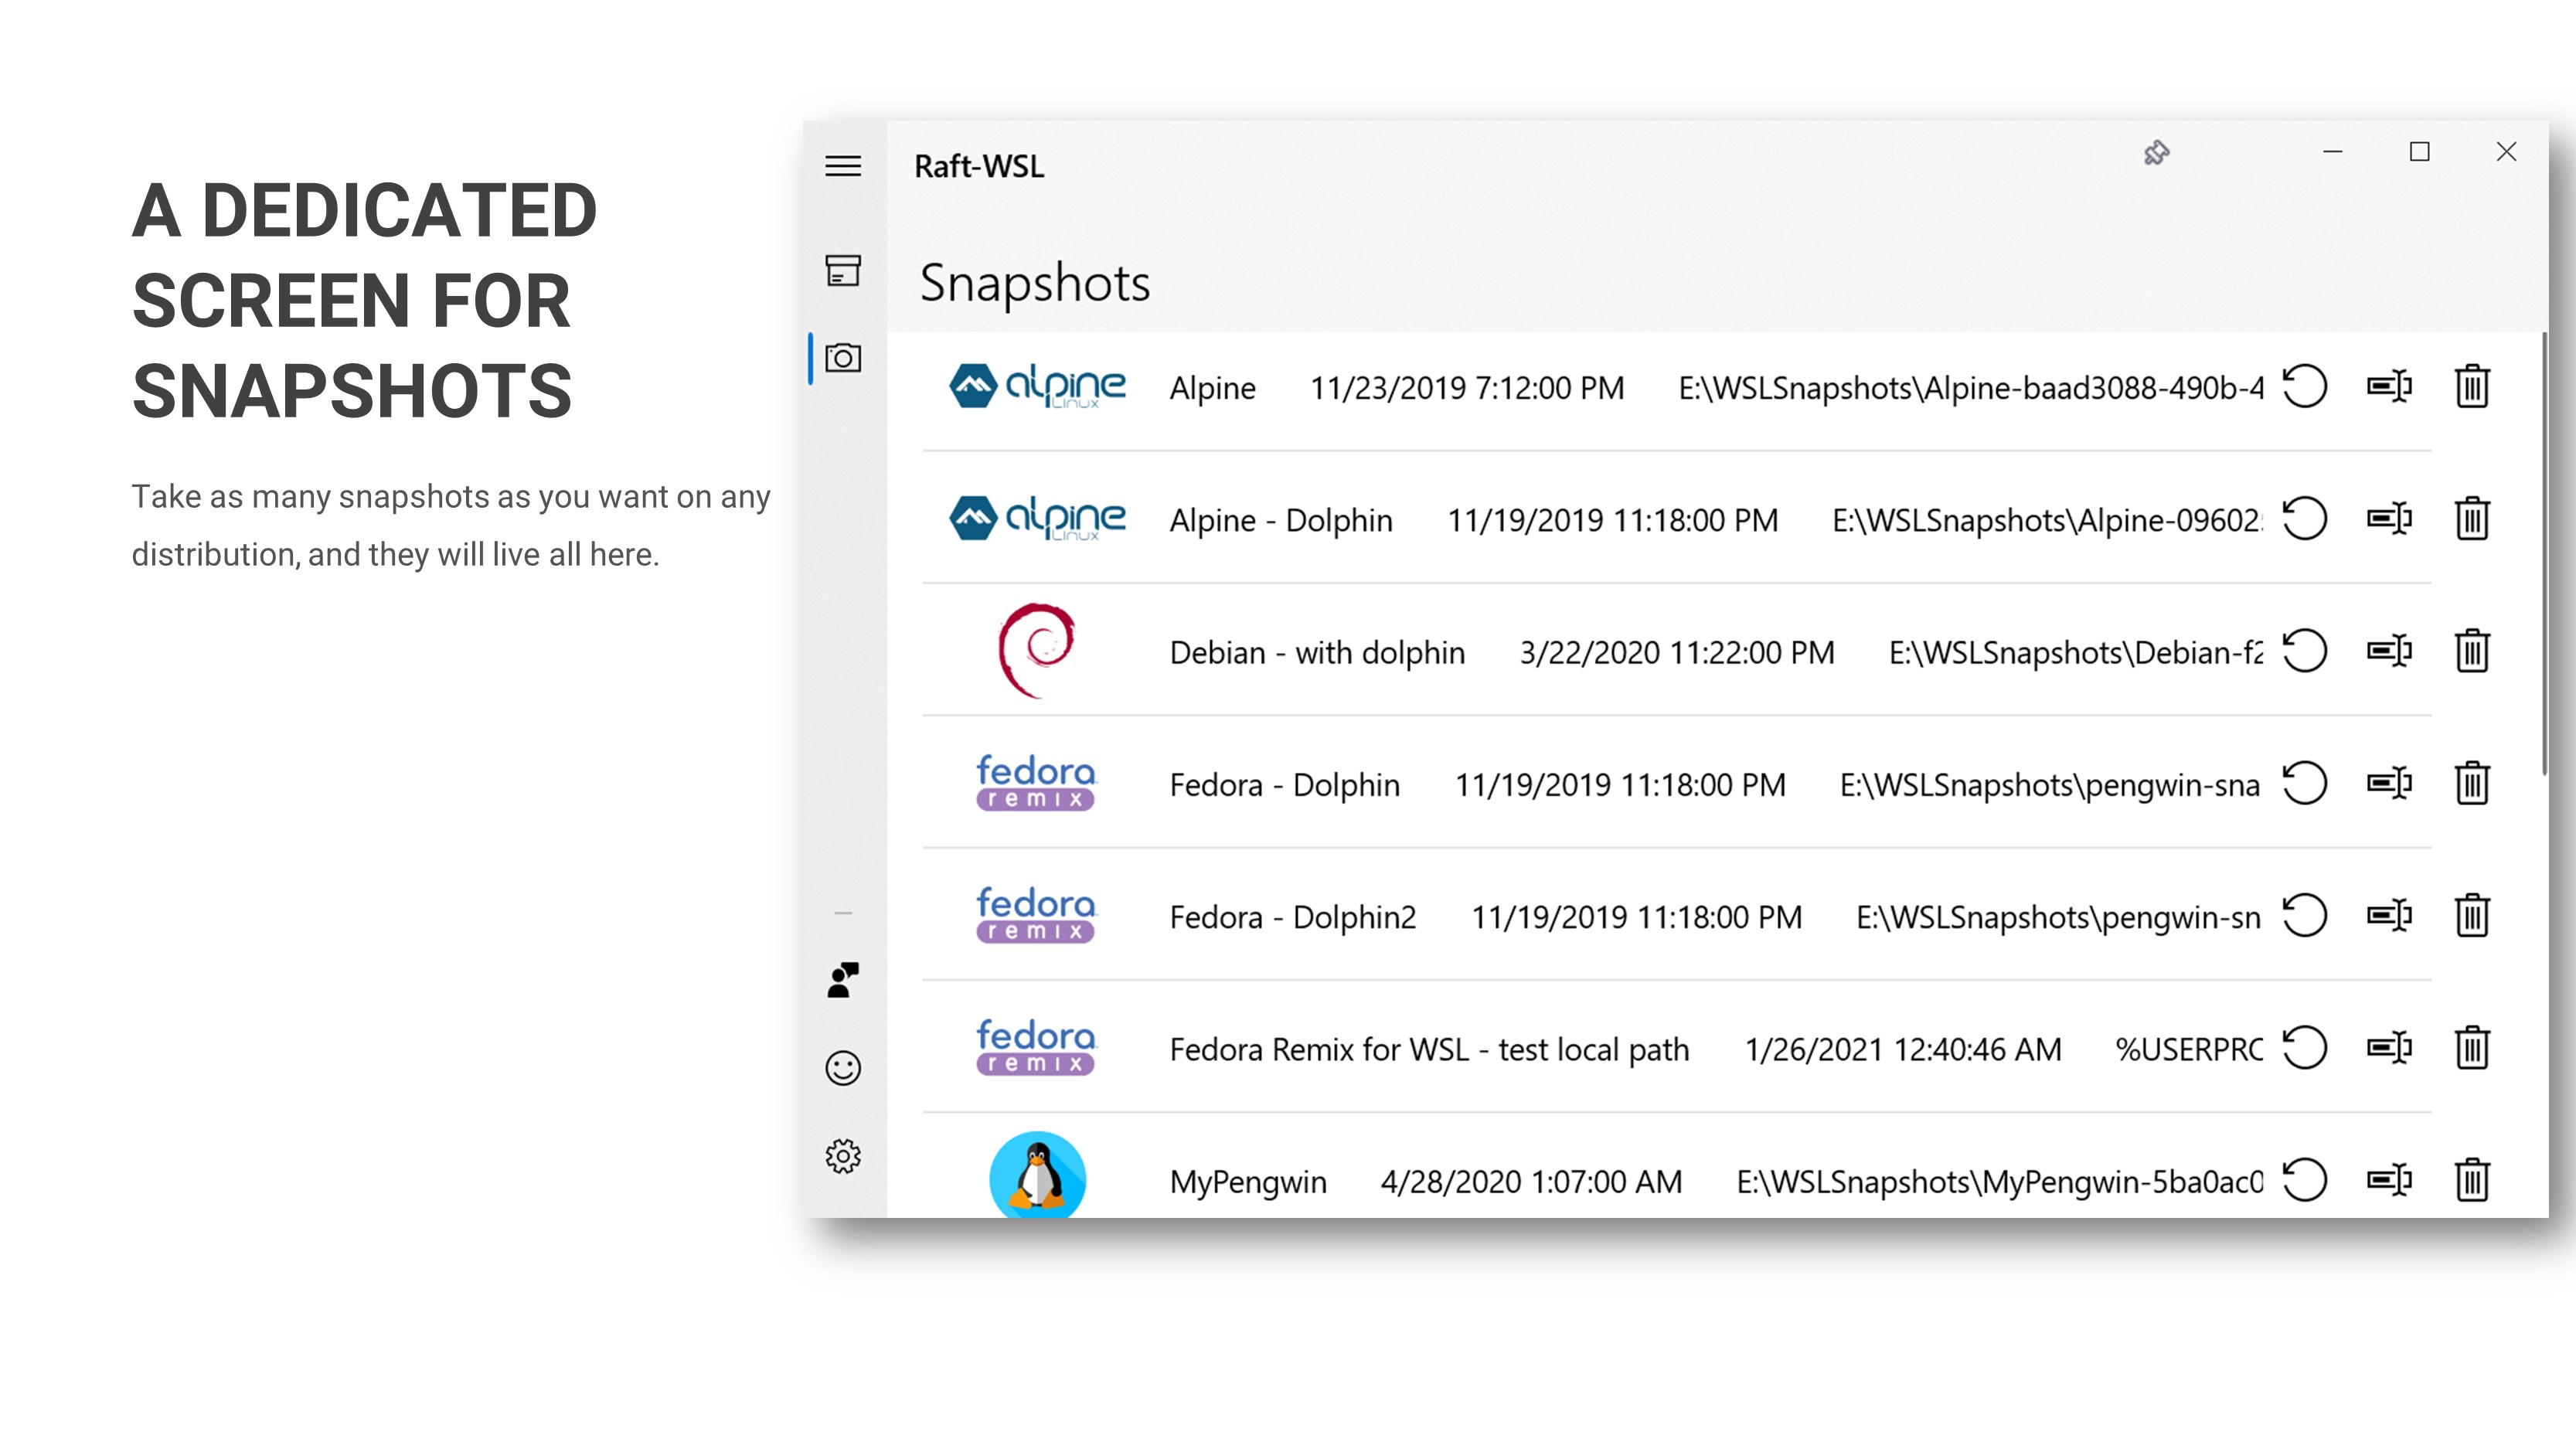Delete the Alpine snapshot

tap(2472, 386)
